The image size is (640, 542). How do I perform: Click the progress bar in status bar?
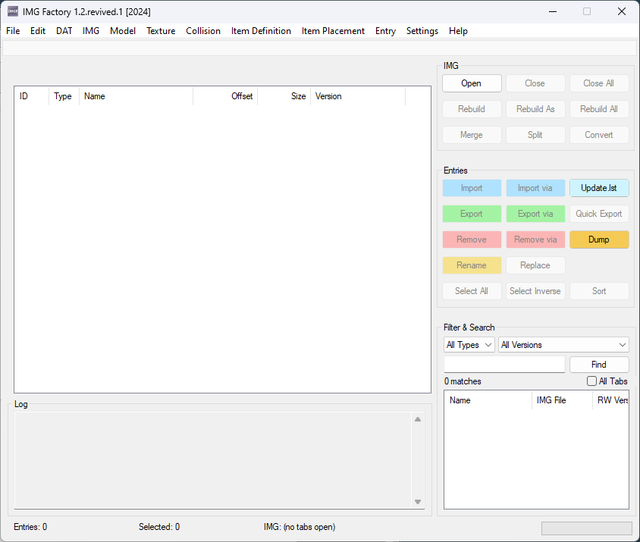[x=587, y=528]
